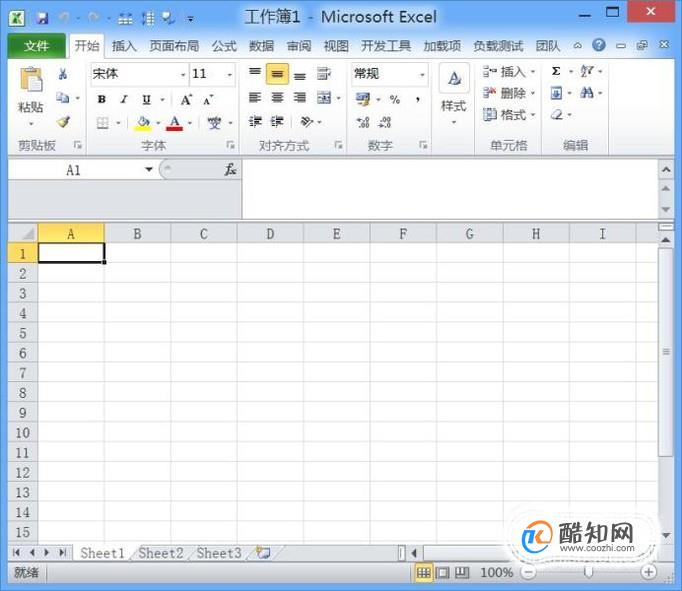Click the AutoSum sigma icon
The height and width of the screenshot is (591, 682).
coord(556,71)
